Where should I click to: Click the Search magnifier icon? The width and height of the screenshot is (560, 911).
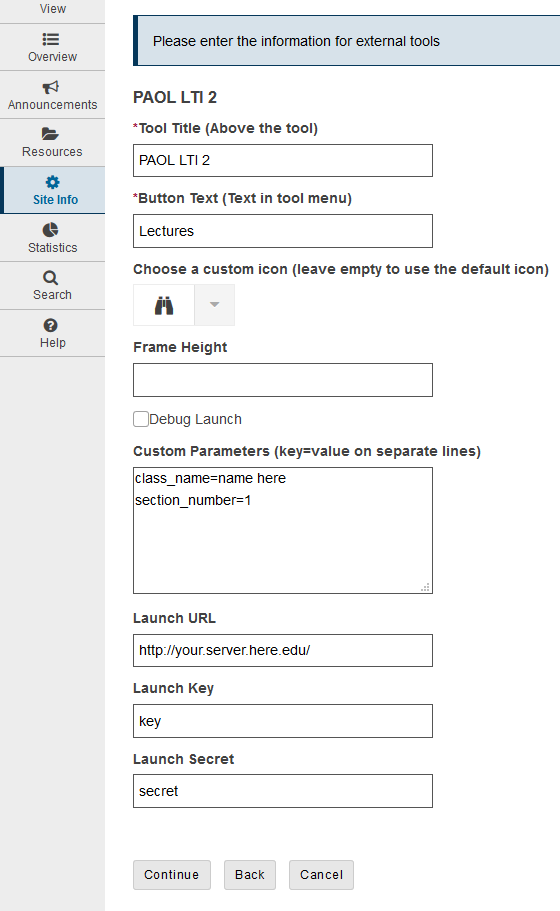click(51, 278)
